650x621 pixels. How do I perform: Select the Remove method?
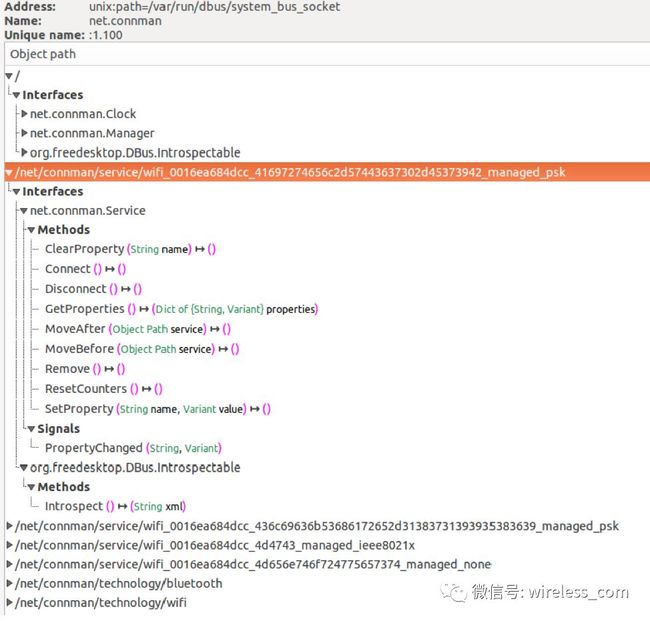tap(85, 369)
